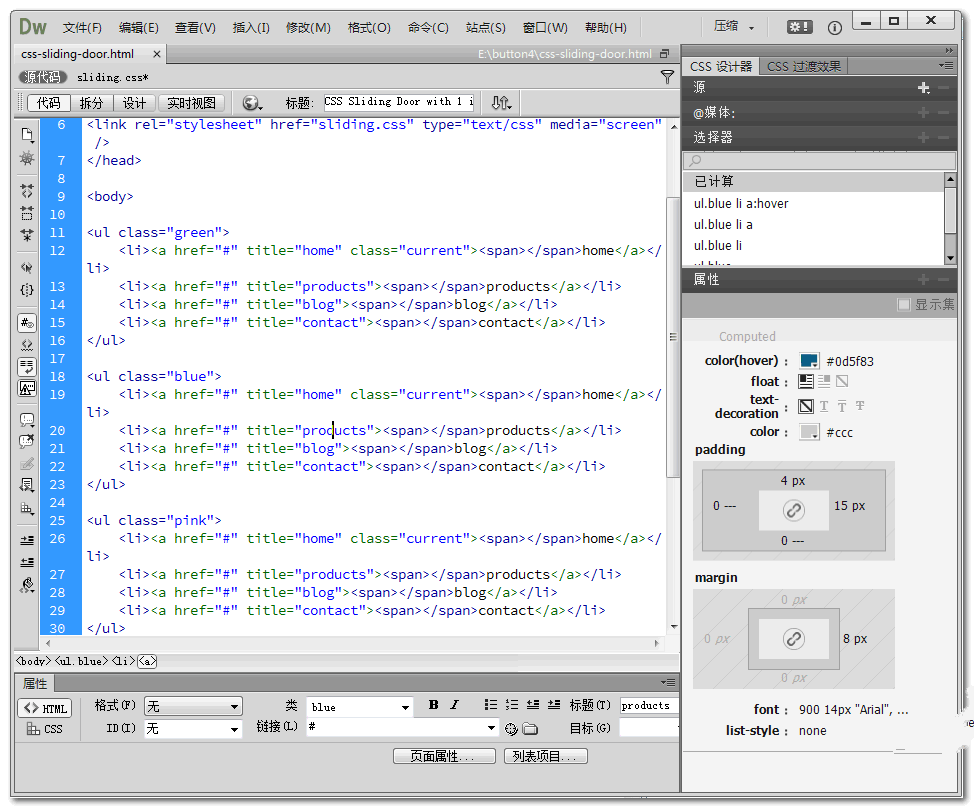Viewport: 974px width, 809px height.
Task: Open documents icon in coding toolbar
Action: point(27,134)
